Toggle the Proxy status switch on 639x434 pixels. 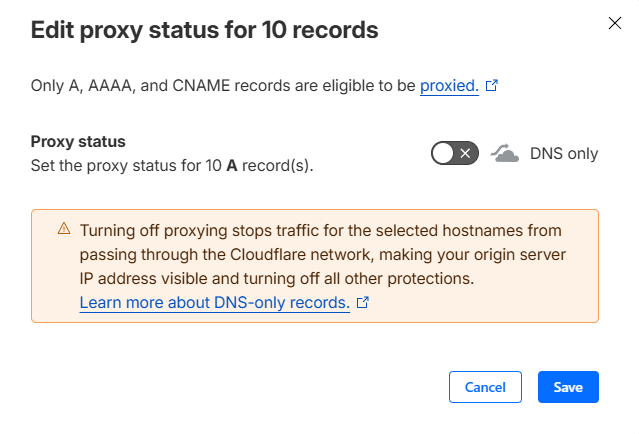455,153
